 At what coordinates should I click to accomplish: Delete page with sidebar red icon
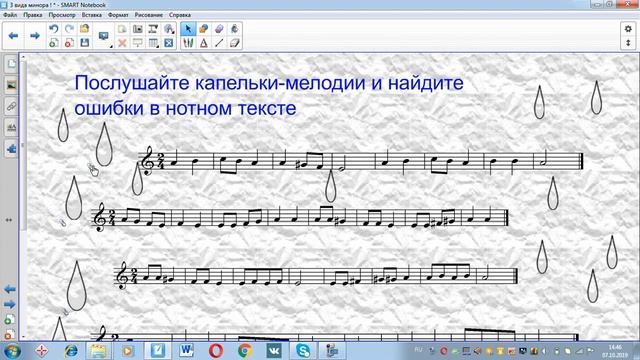point(9,335)
